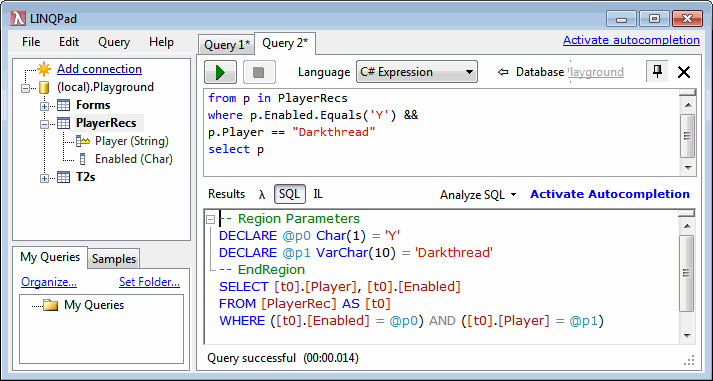The width and height of the screenshot is (713, 381).
Task: Click the Player key column icon
Action: 83,141
